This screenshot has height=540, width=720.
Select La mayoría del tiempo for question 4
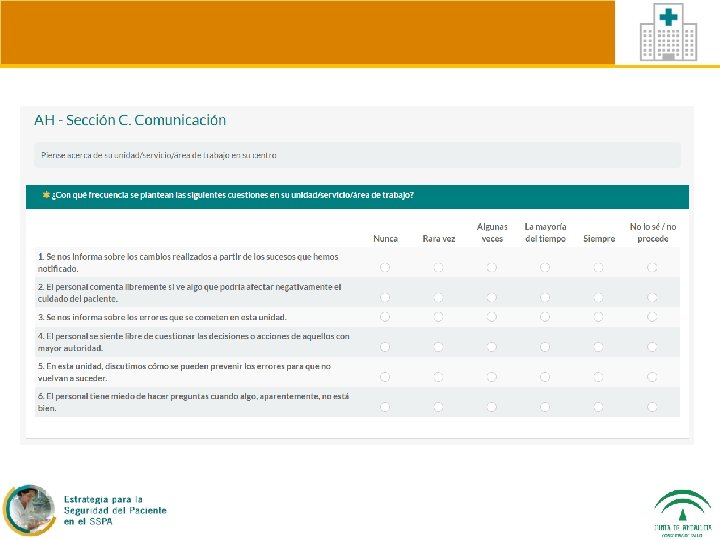[x=545, y=347]
